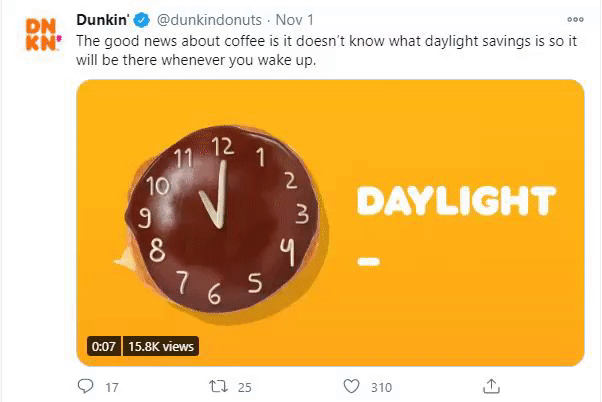
Task: Click the retweet count 25
Action: [244, 387]
